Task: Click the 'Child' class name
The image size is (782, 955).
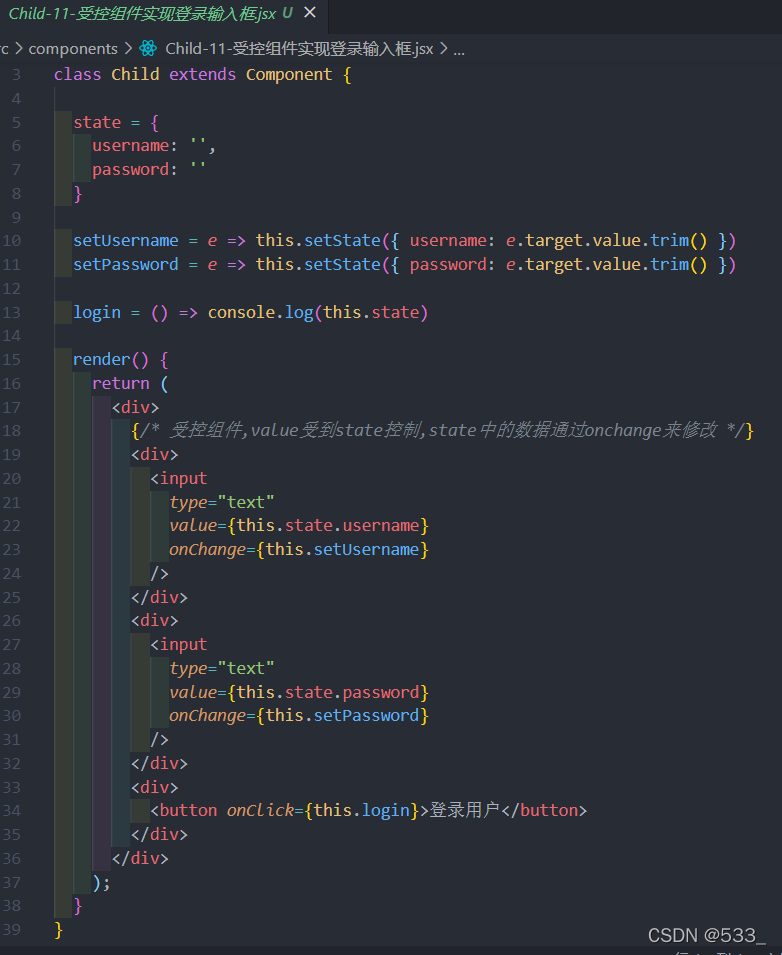Action: (135, 74)
